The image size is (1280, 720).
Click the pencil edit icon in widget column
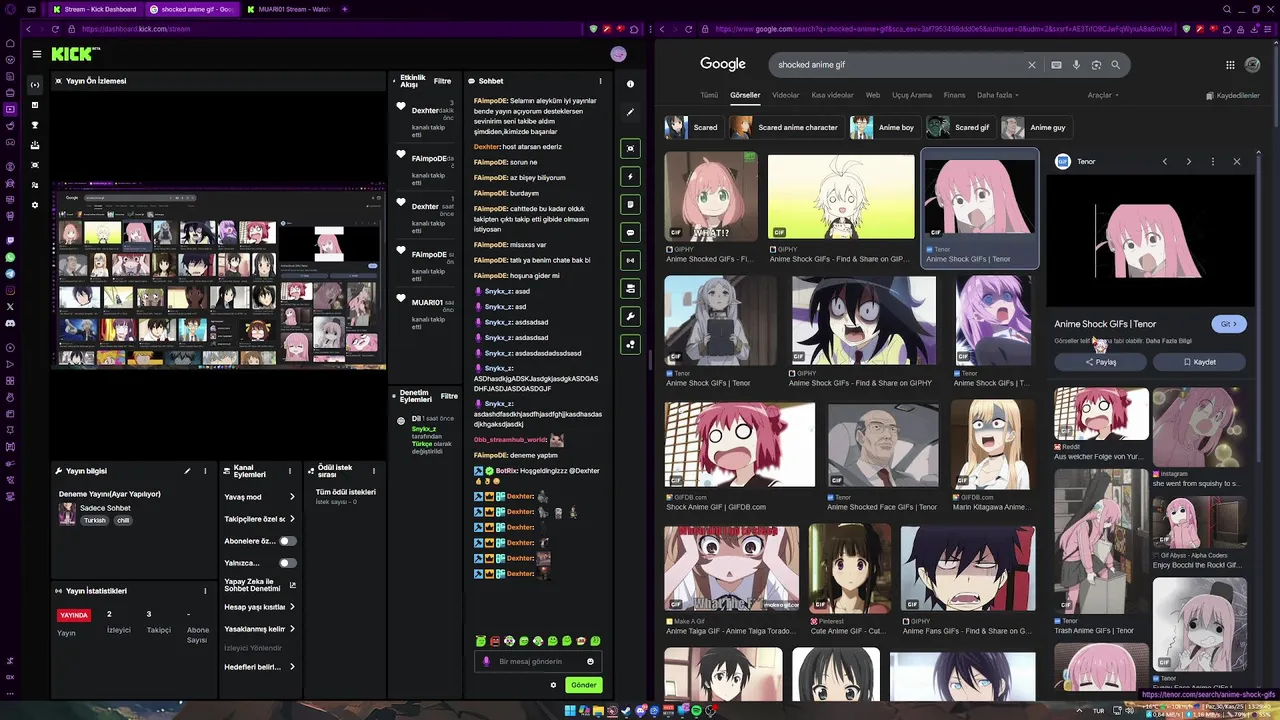pyautogui.click(x=630, y=112)
